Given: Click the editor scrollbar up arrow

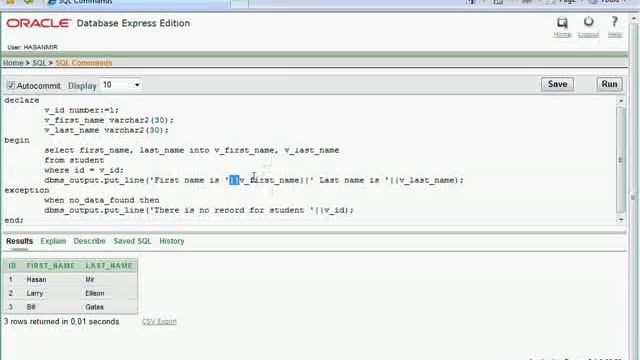Looking at the screenshot, I should point(621,100).
